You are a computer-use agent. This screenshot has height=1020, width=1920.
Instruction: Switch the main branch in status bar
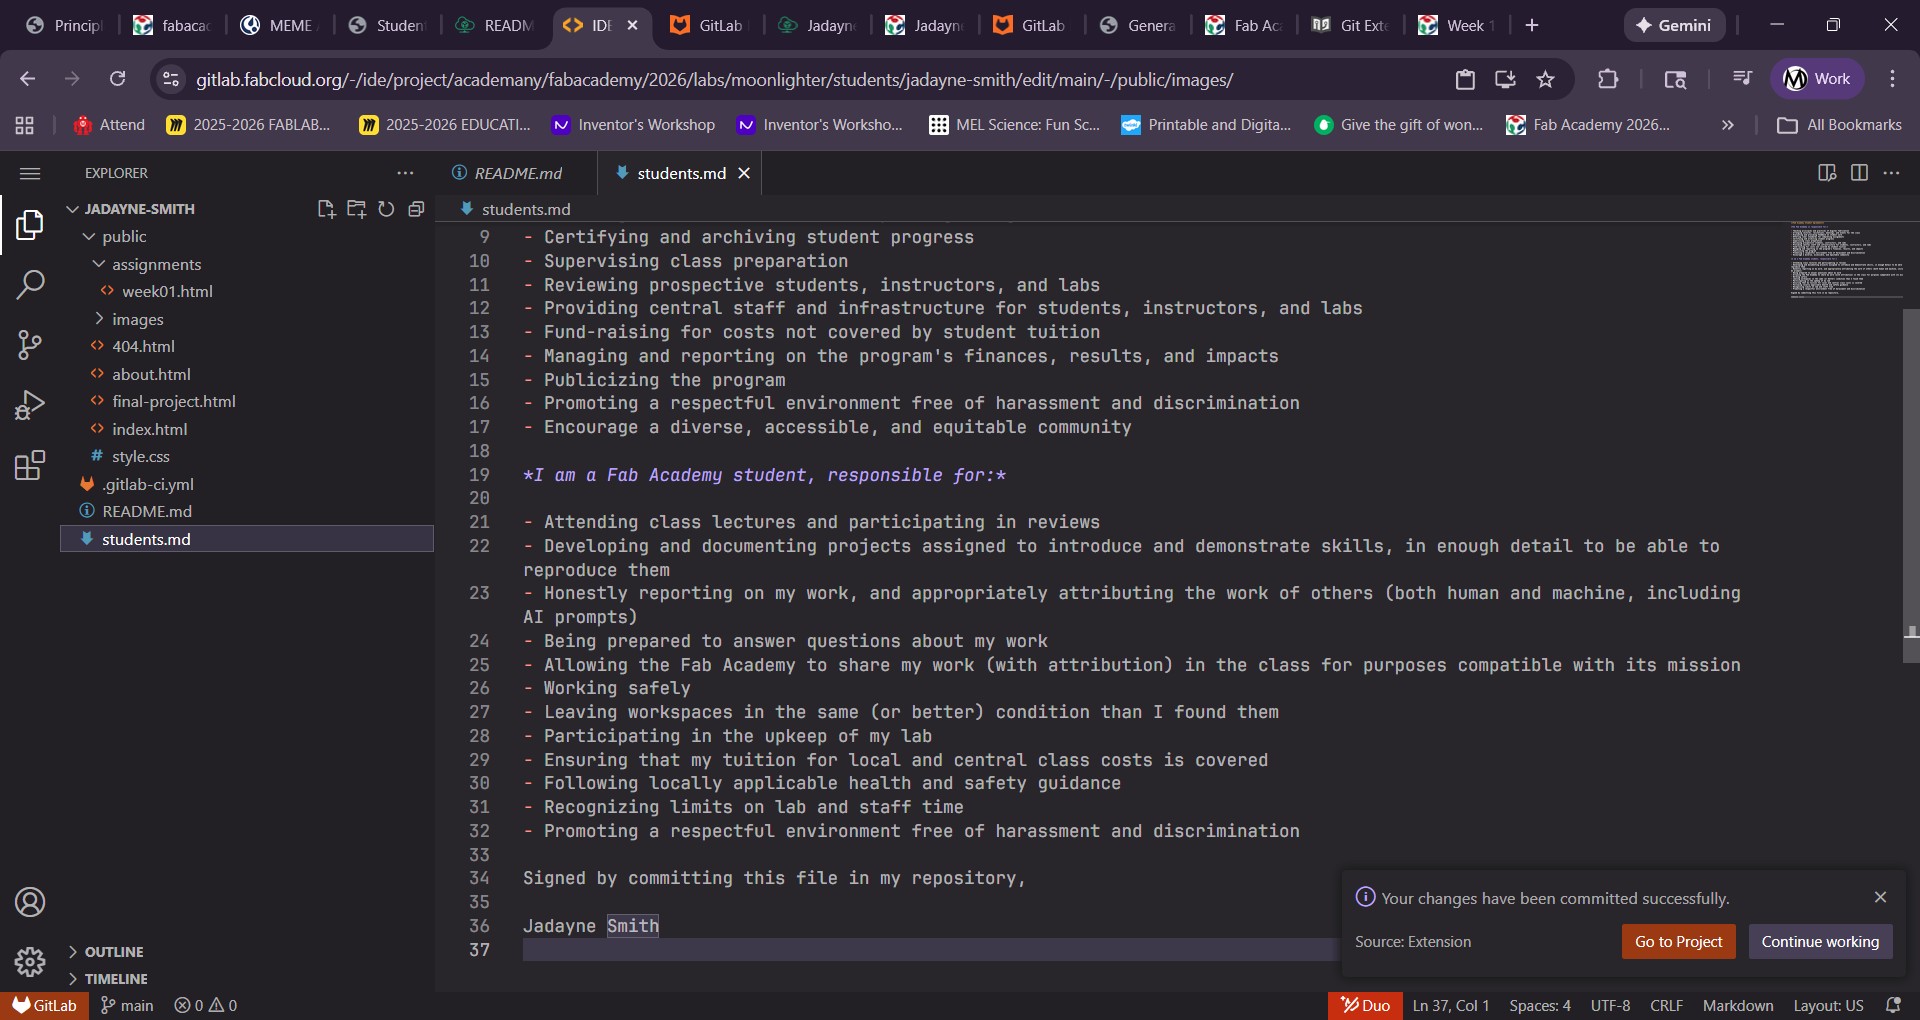tap(127, 1005)
